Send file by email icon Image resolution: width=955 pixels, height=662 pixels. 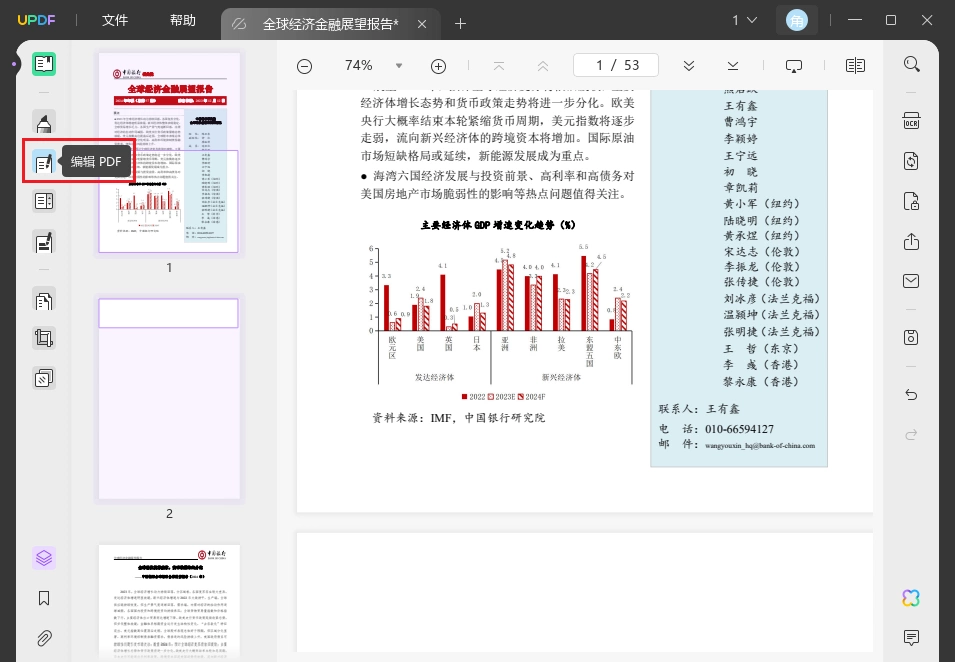tap(911, 281)
